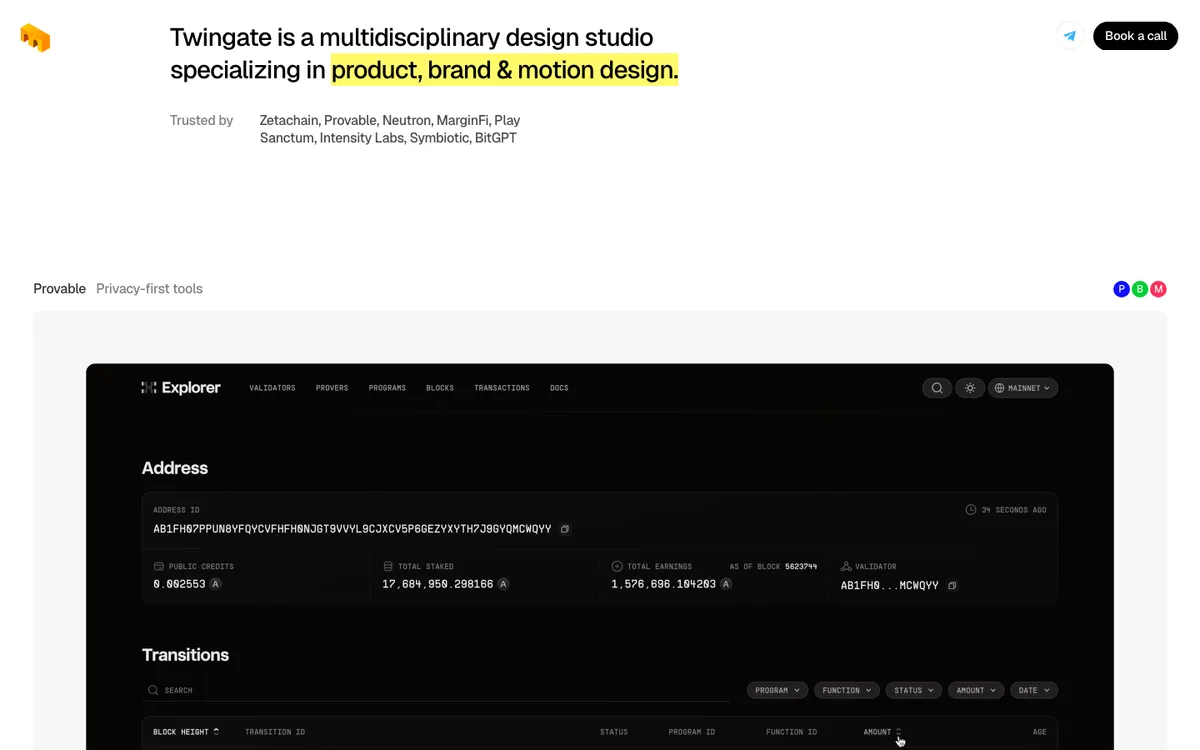Screen dimensions: 1200x750
Task: Click the Twingate orange logo
Action: tap(35, 38)
